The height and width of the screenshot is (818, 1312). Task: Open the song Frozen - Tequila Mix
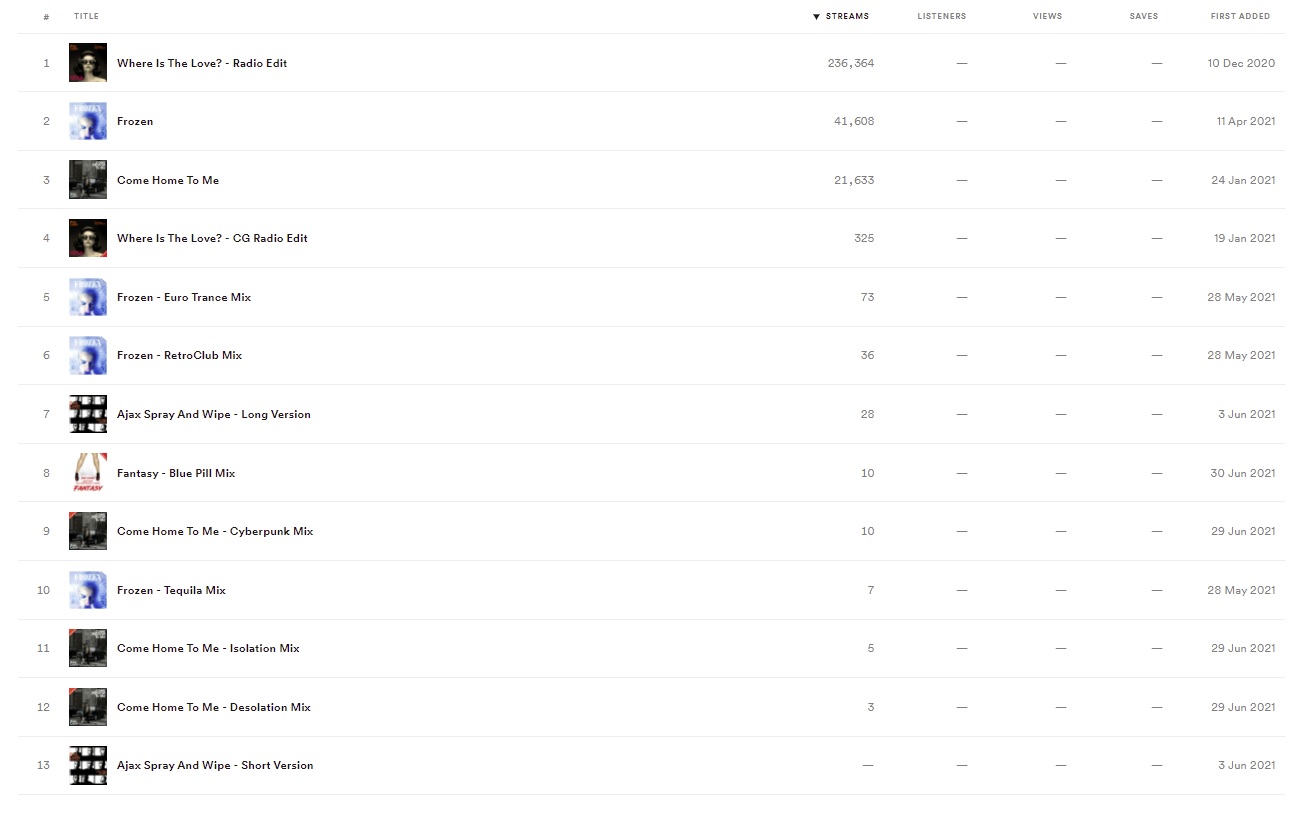click(x=171, y=590)
